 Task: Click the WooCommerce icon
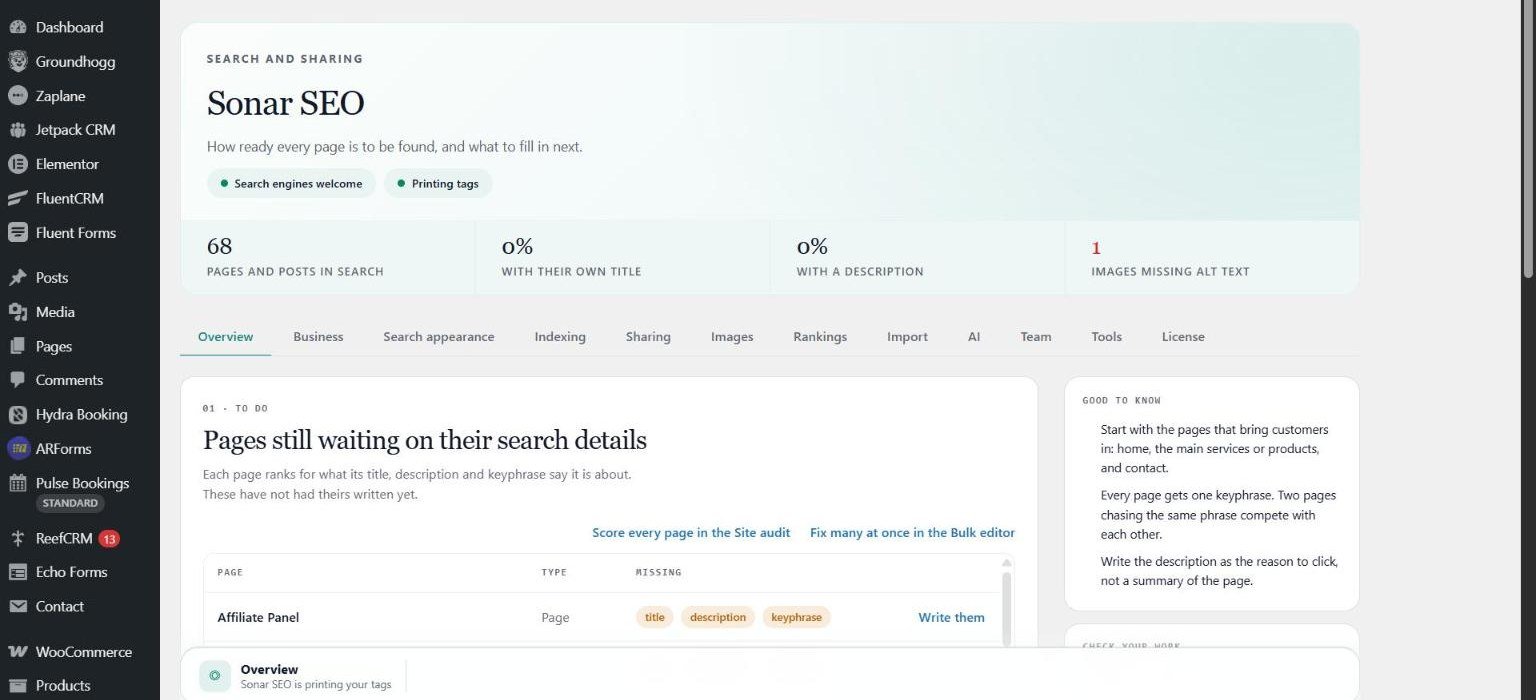[17, 652]
